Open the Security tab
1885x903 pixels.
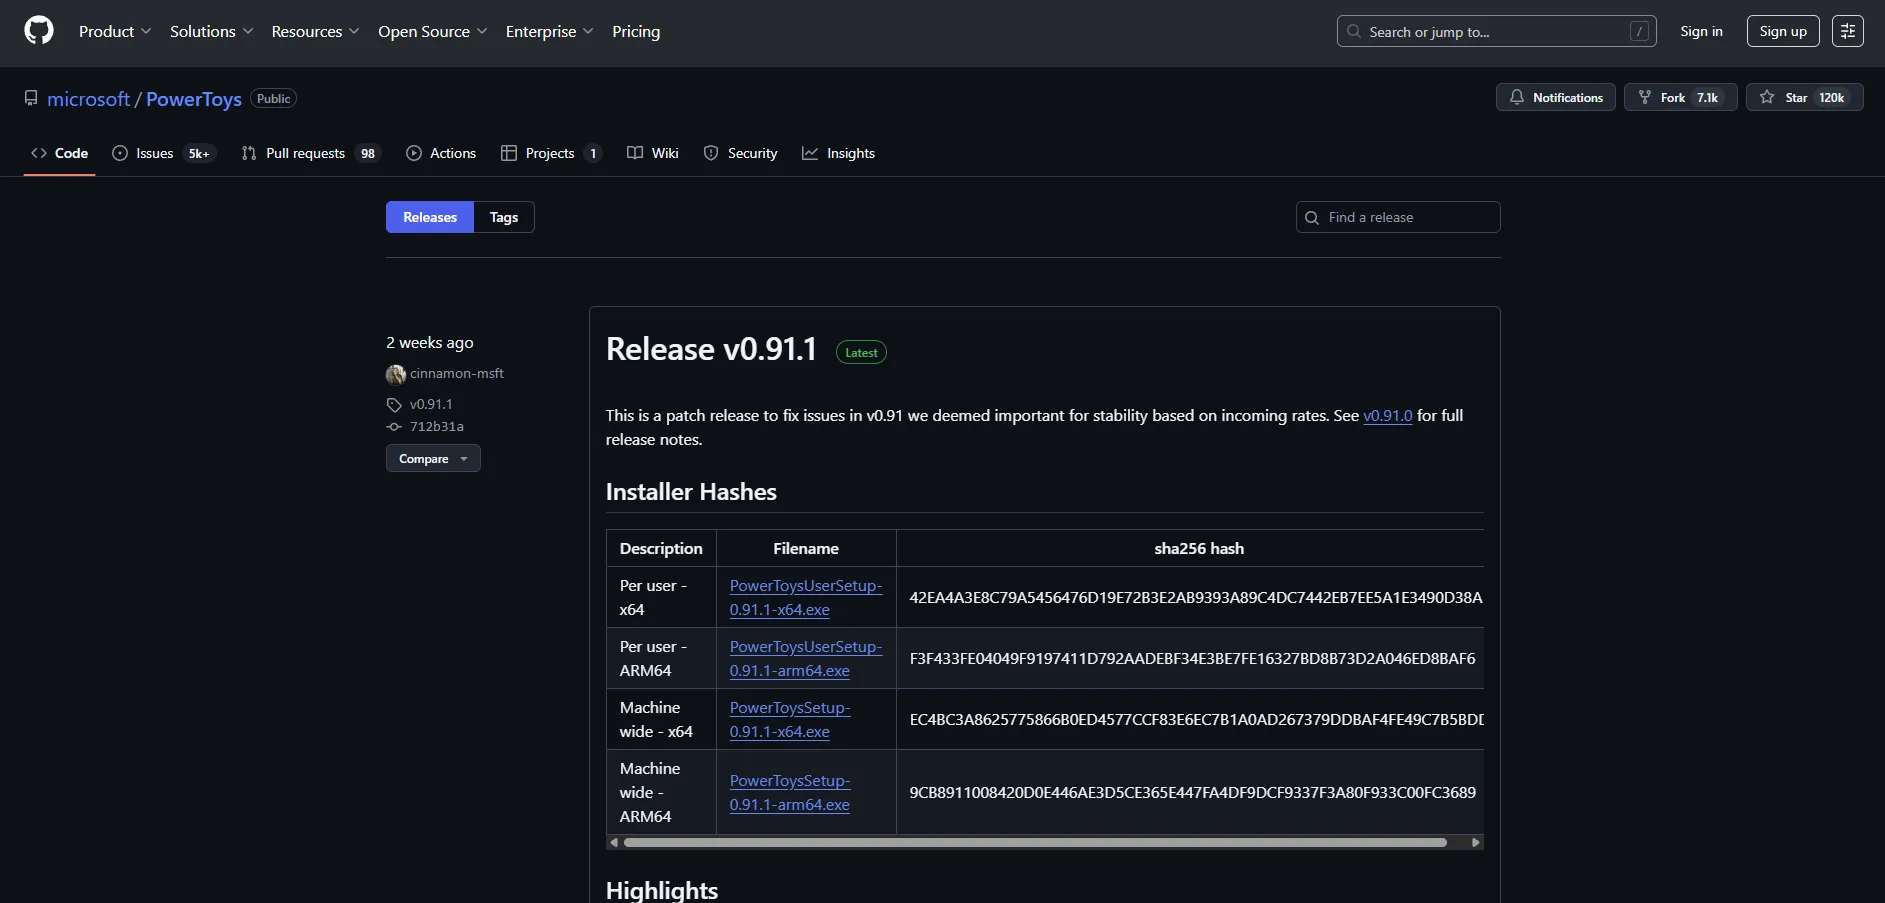[740, 153]
